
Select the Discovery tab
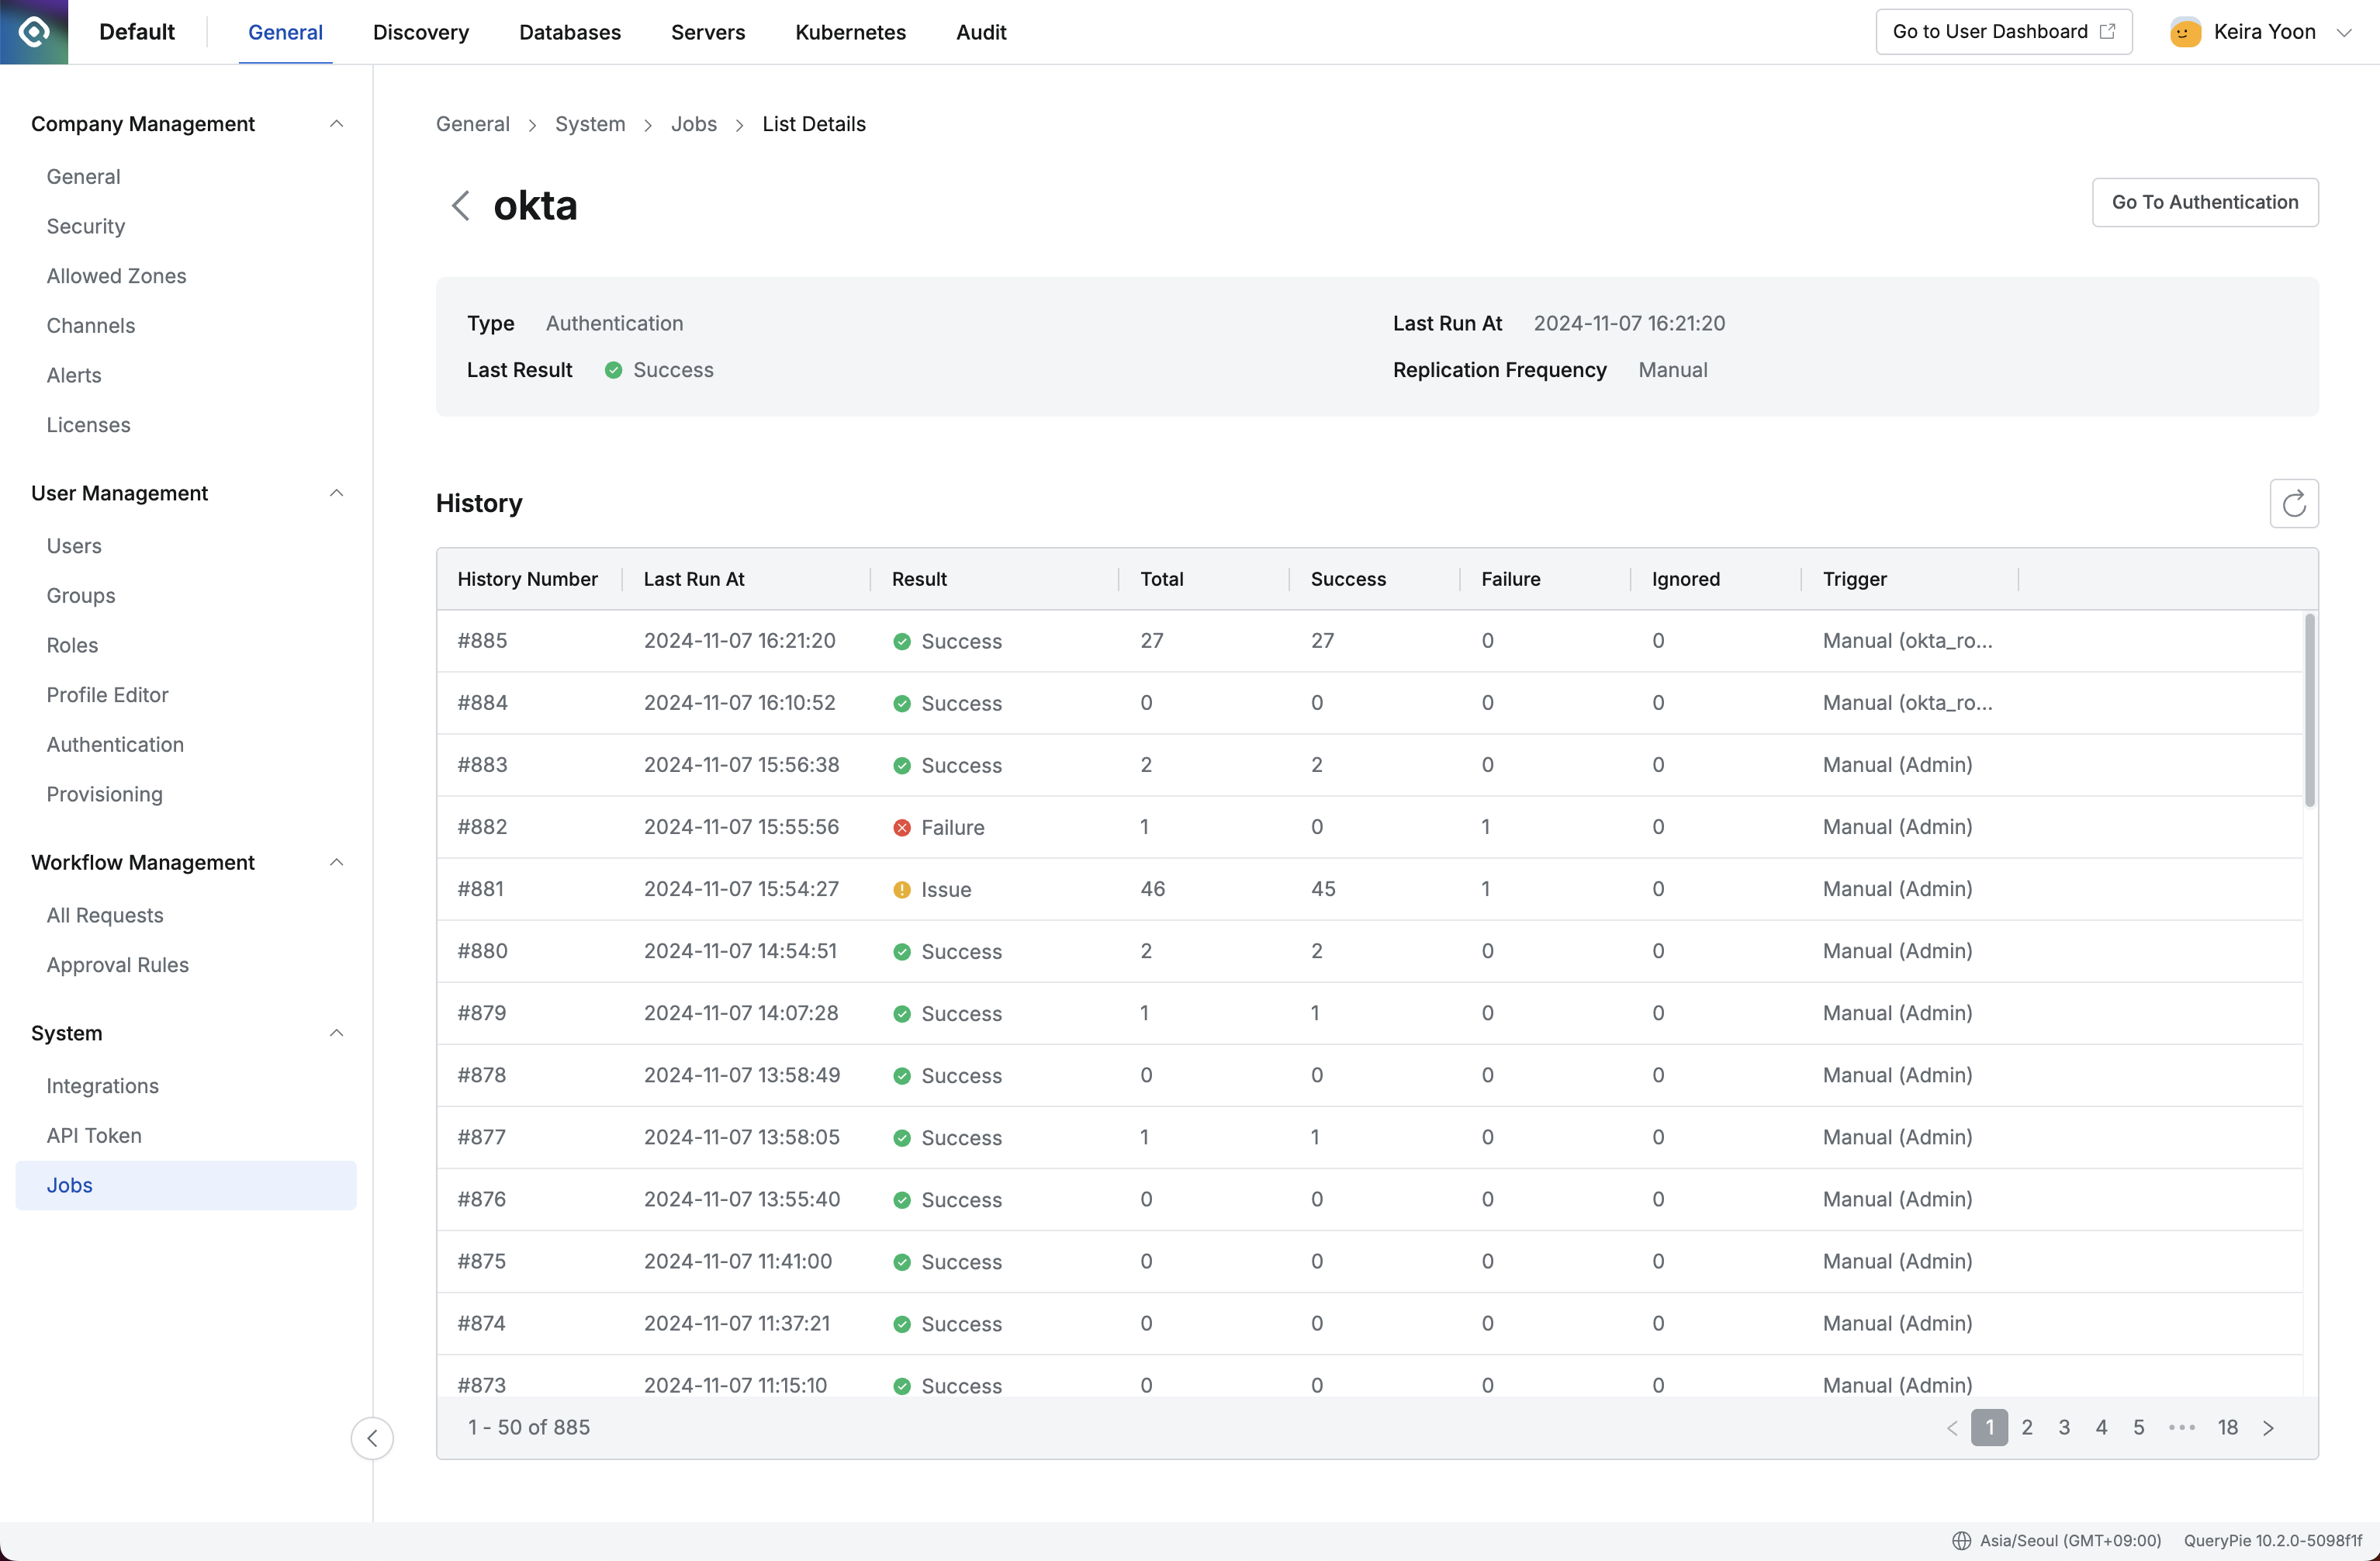point(421,31)
